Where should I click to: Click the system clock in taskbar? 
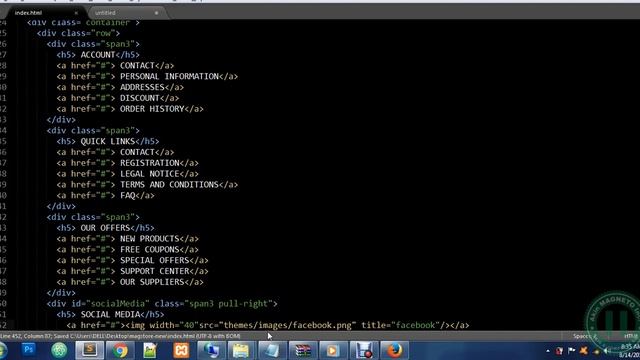(x=630, y=351)
